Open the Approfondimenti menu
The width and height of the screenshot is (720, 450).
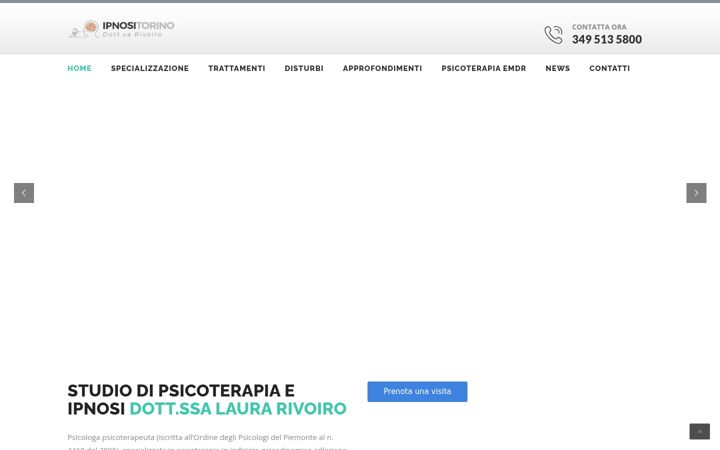382,68
